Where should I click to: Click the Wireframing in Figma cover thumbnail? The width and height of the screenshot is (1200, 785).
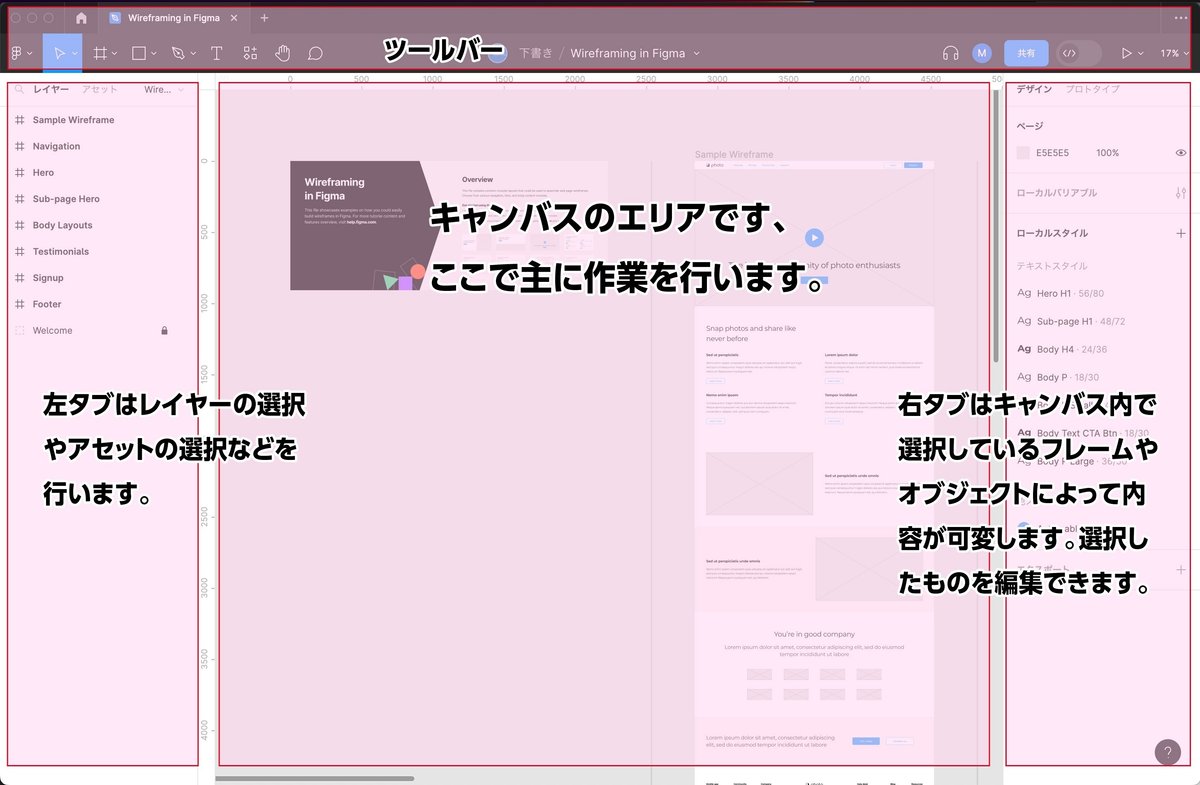coord(449,226)
